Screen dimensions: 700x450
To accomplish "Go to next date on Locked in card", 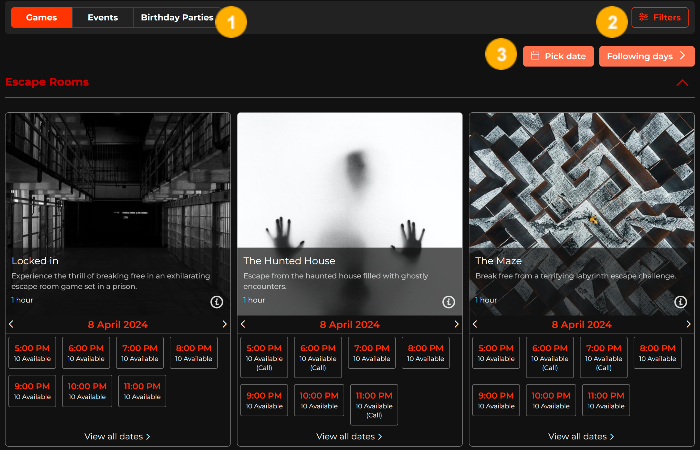I will tap(225, 324).
